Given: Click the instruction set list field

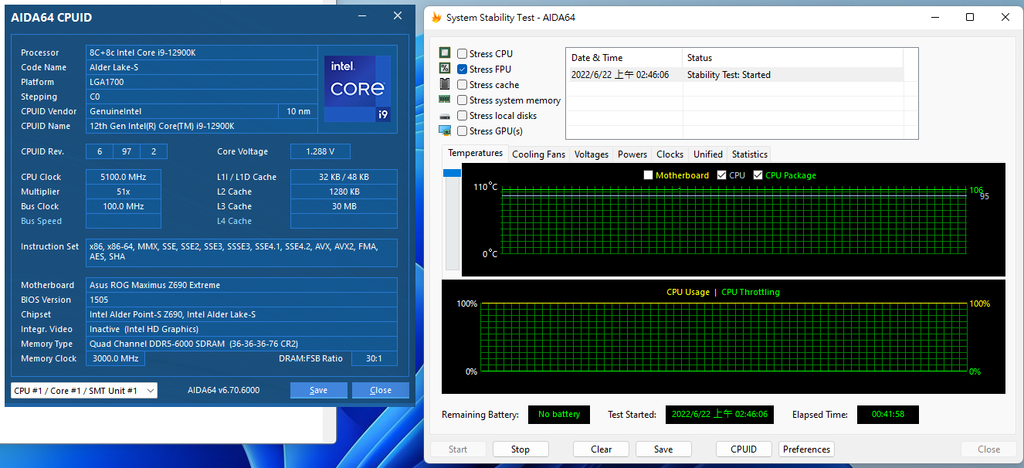Looking at the screenshot, I should tap(242, 251).
